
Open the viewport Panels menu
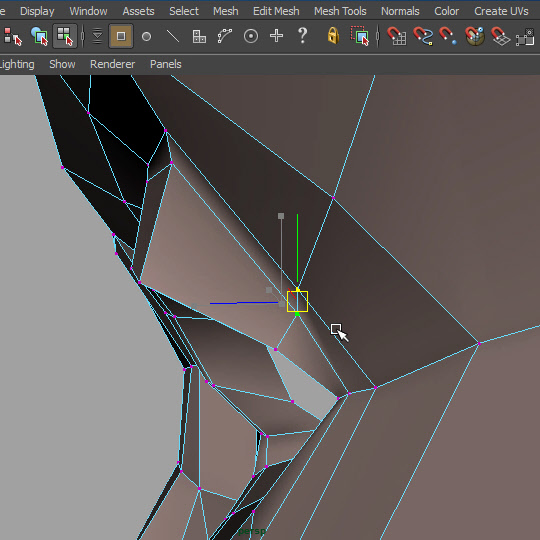coord(166,64)
